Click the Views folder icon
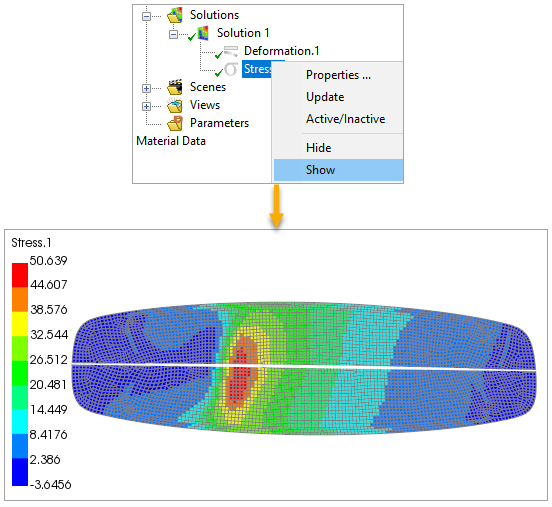This screenshot has width=552, height=507. pyautogui.click(x=175, y=105)
